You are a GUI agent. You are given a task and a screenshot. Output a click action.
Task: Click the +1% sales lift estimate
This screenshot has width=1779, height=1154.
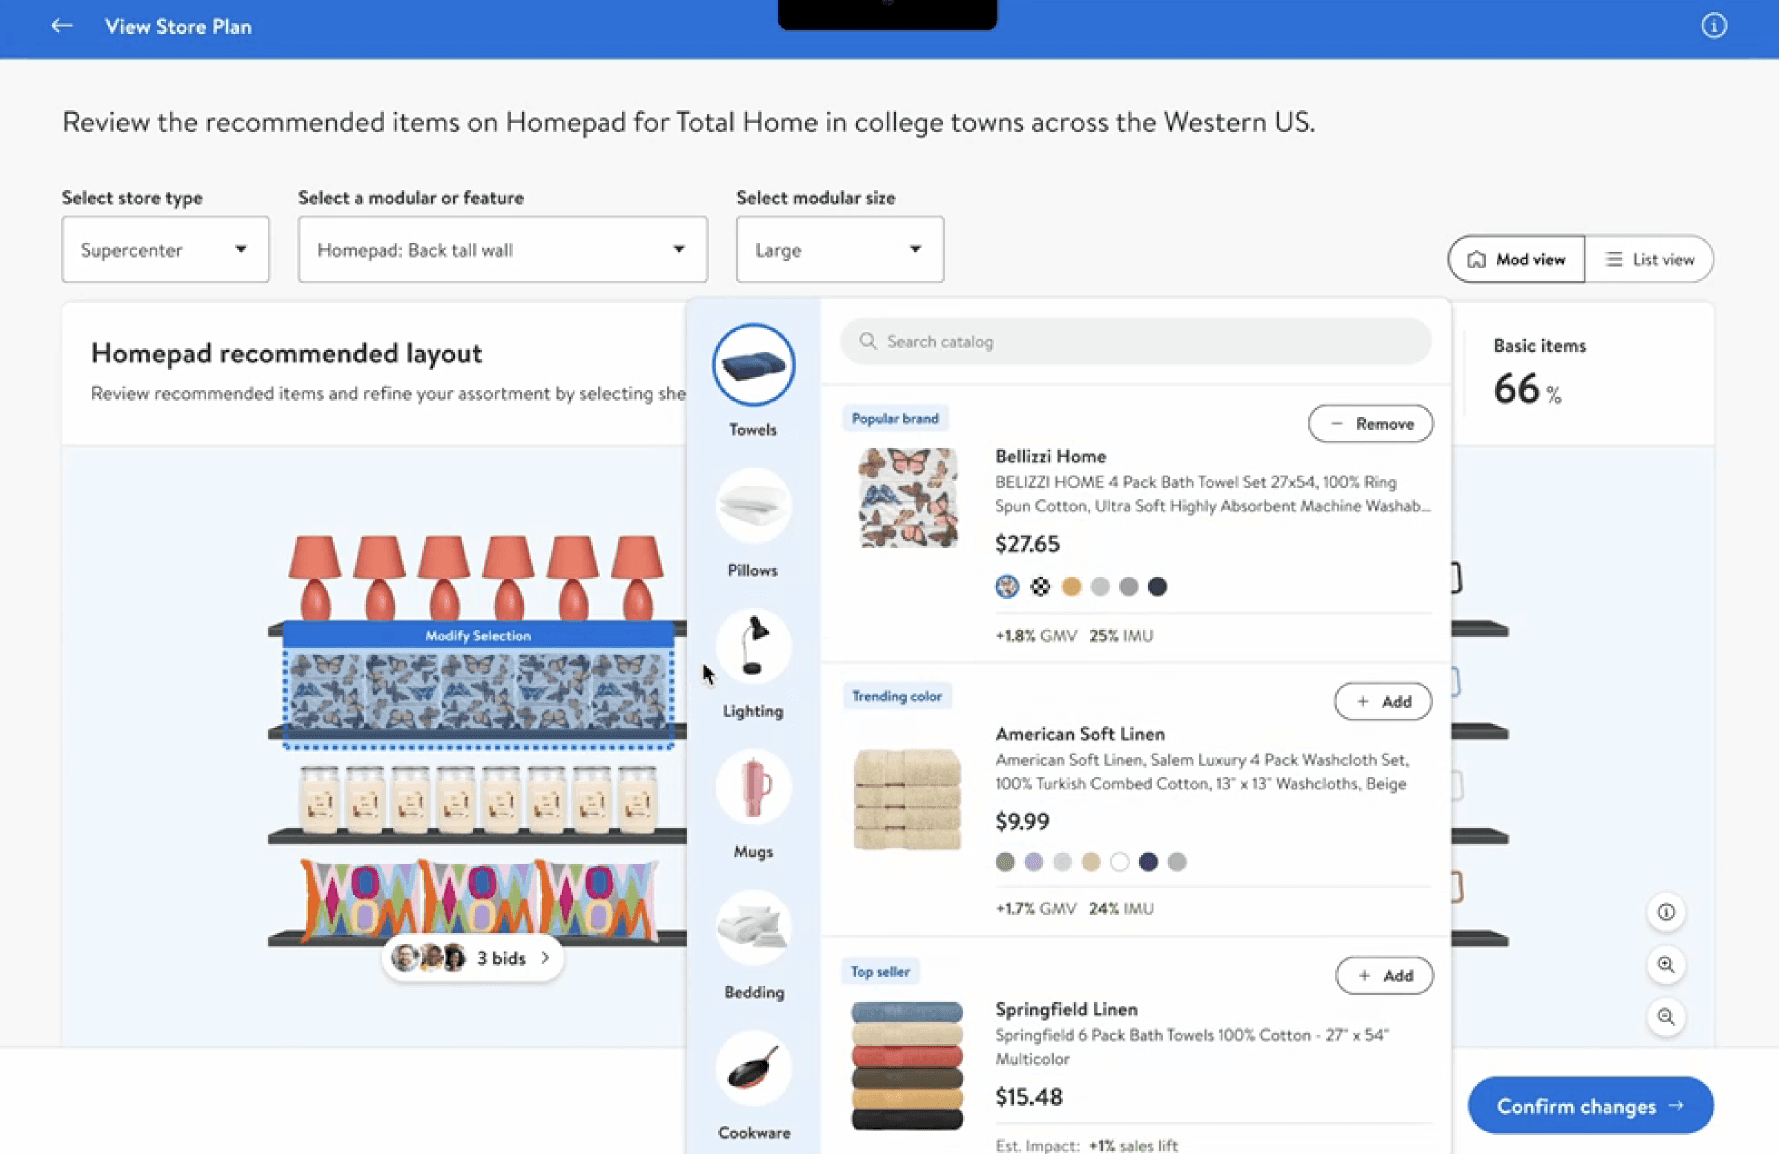1133,1146
